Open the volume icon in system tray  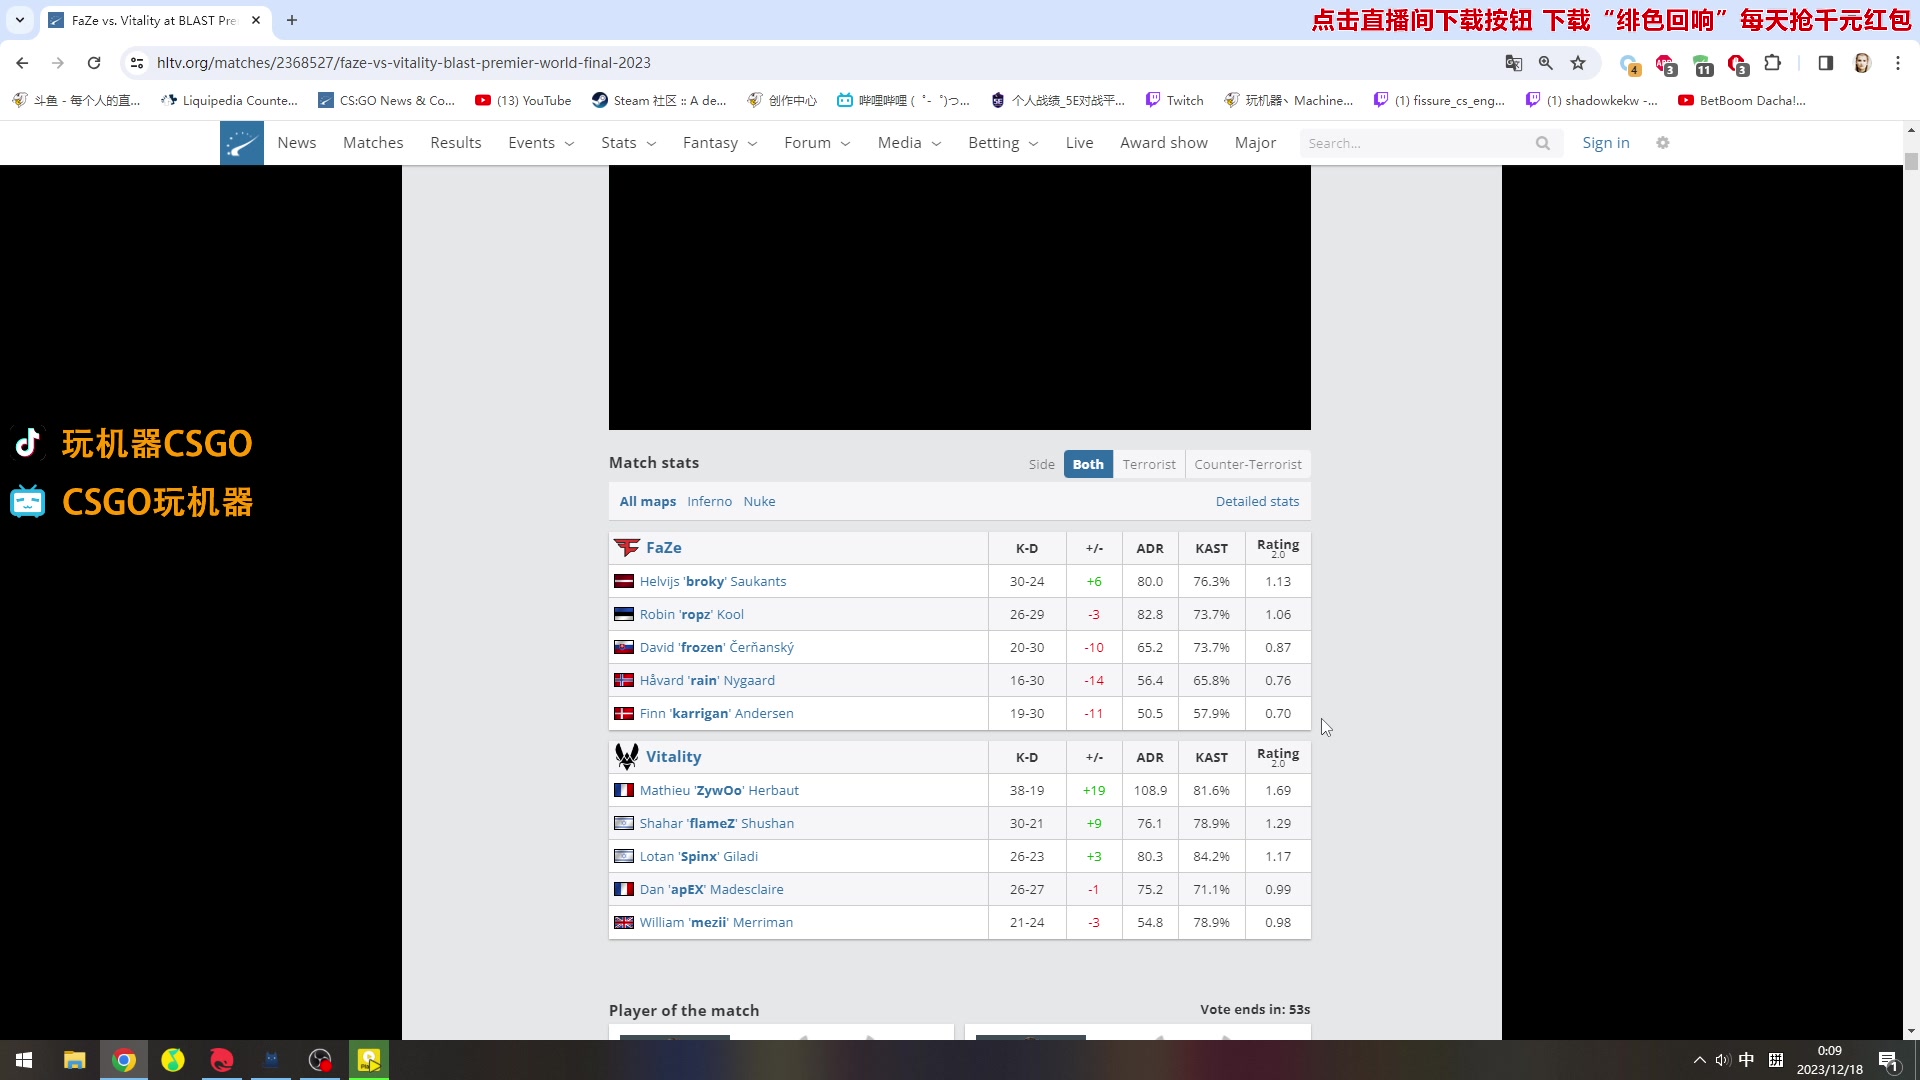[1723, 1060]
